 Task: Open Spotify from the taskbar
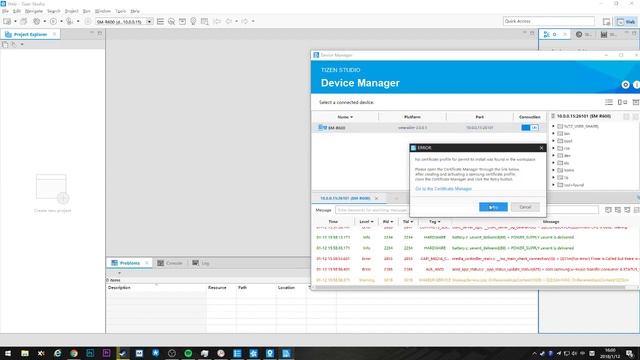click(188, 353)
